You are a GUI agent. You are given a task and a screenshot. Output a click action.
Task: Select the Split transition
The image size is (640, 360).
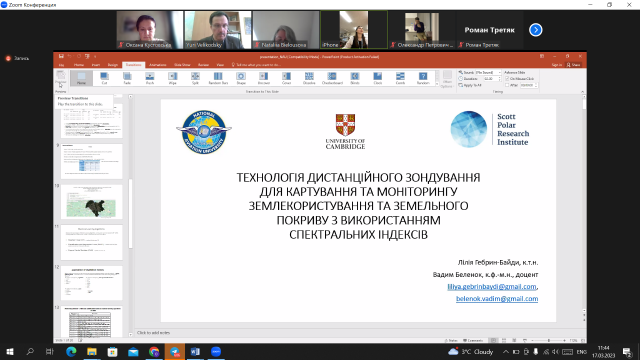point(196,78)
